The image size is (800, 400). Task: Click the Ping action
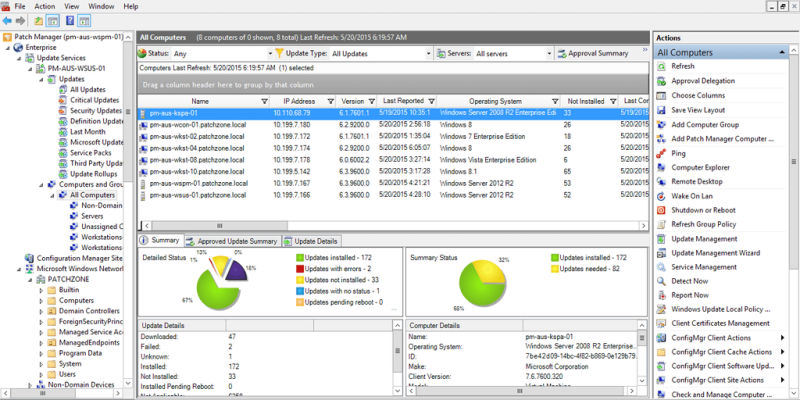click(x=678, y=153)
